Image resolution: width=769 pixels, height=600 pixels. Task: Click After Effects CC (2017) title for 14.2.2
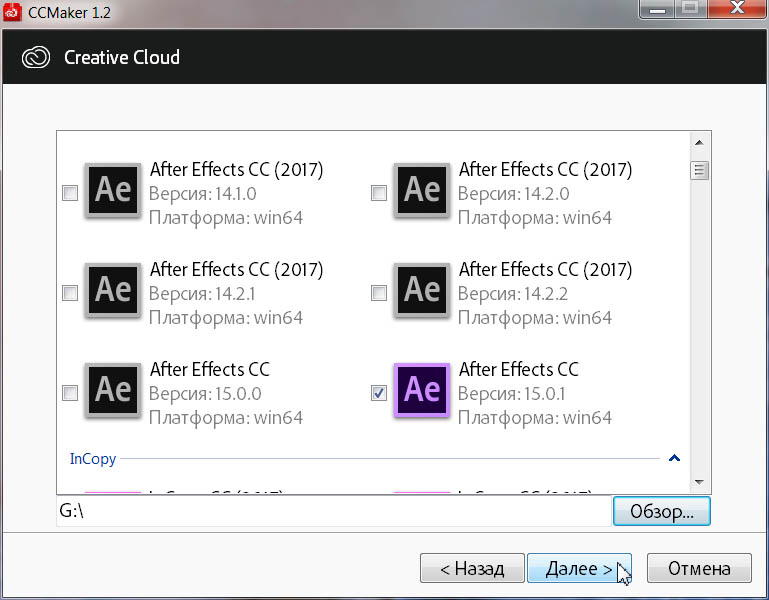545,269
